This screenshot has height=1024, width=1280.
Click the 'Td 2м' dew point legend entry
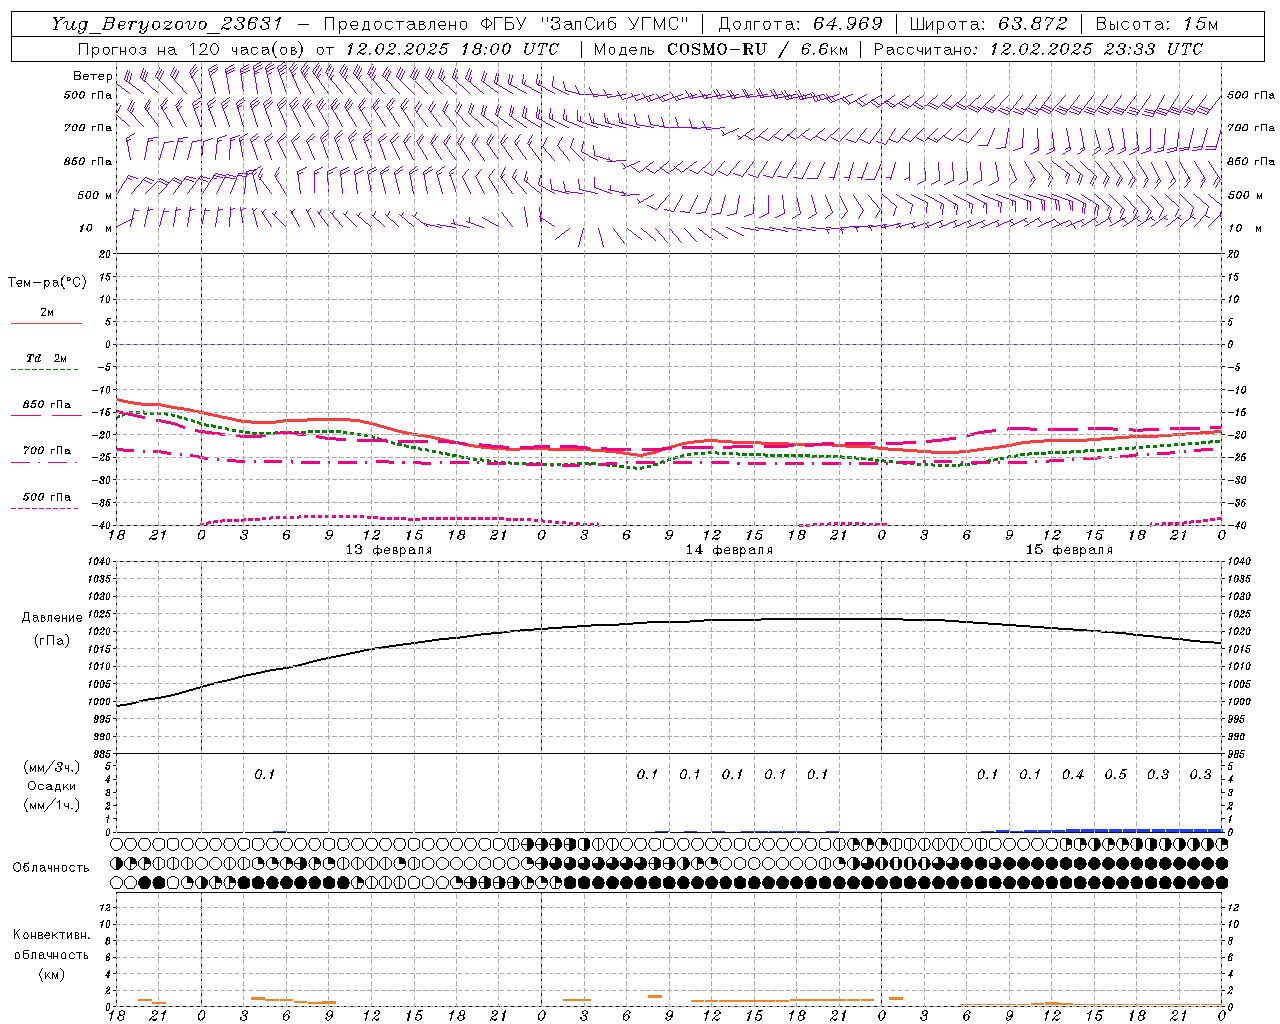point(46,358)
